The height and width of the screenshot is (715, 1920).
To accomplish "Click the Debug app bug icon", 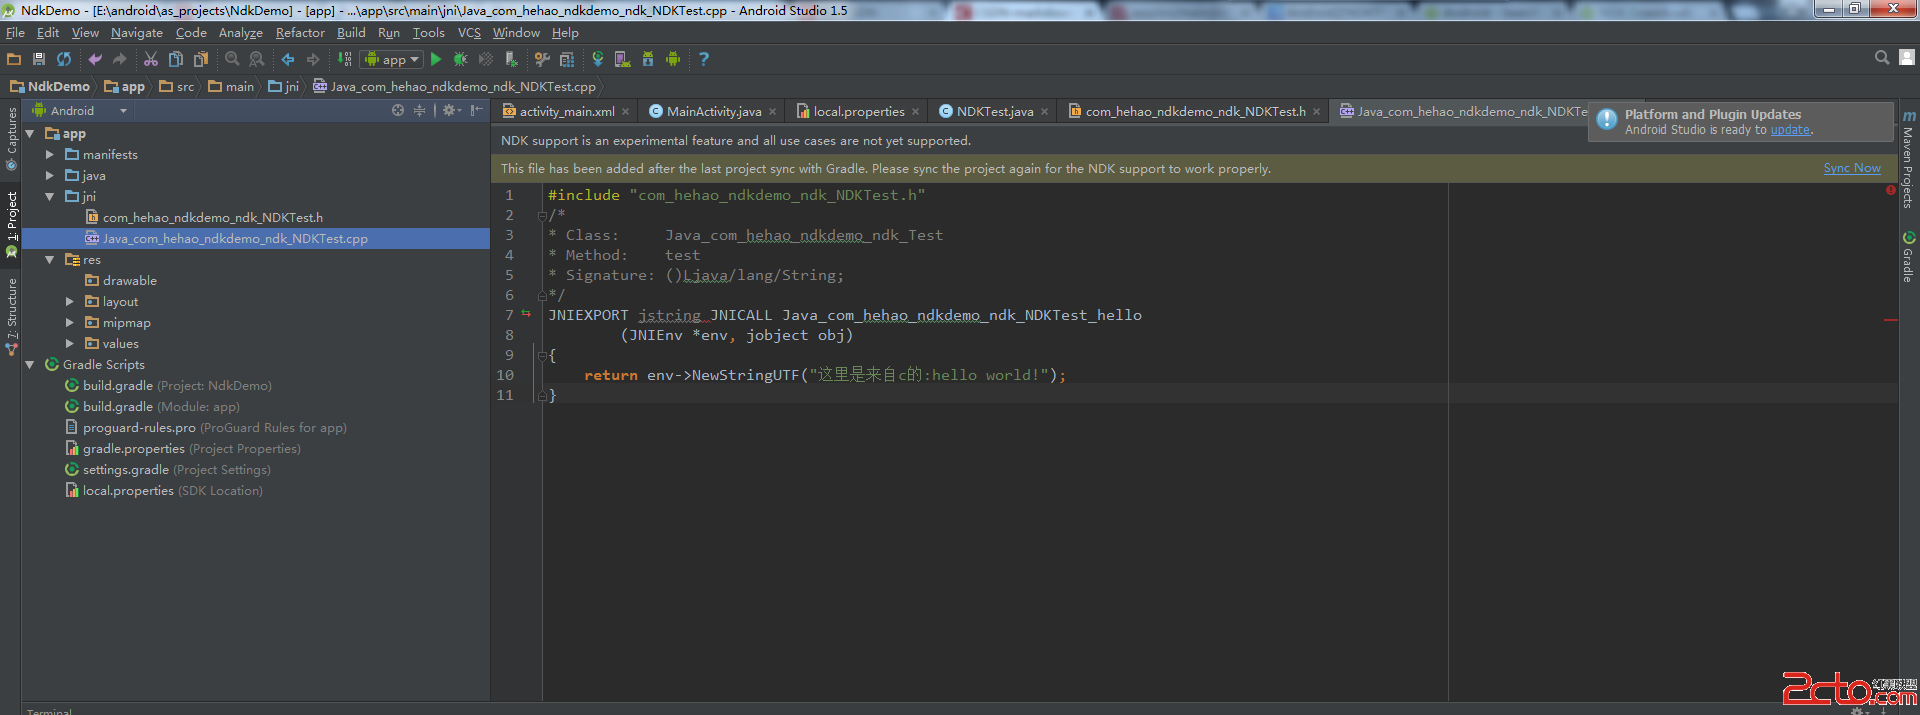I will (460, 60).
